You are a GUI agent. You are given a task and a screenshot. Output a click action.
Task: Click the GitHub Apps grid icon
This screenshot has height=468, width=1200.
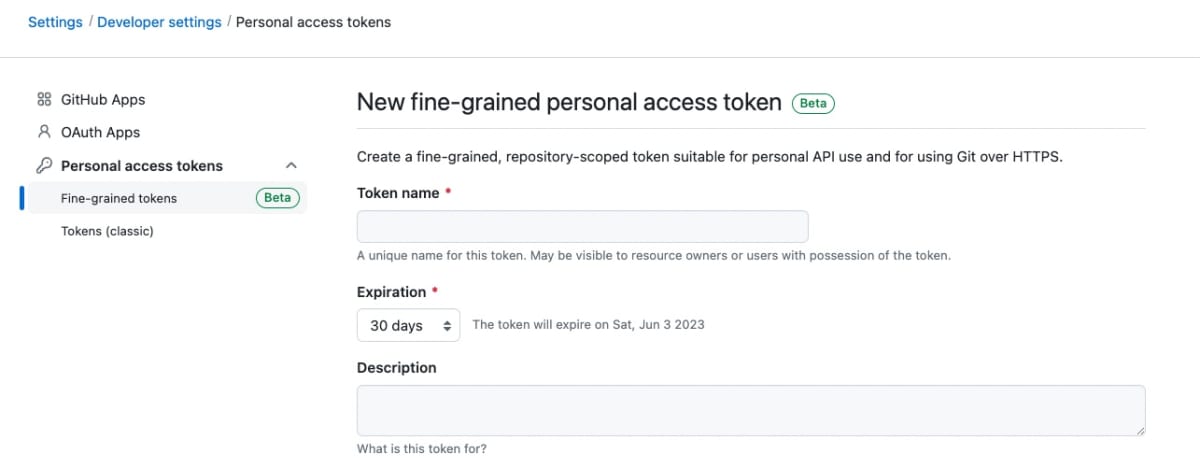(x=44, y=100)
